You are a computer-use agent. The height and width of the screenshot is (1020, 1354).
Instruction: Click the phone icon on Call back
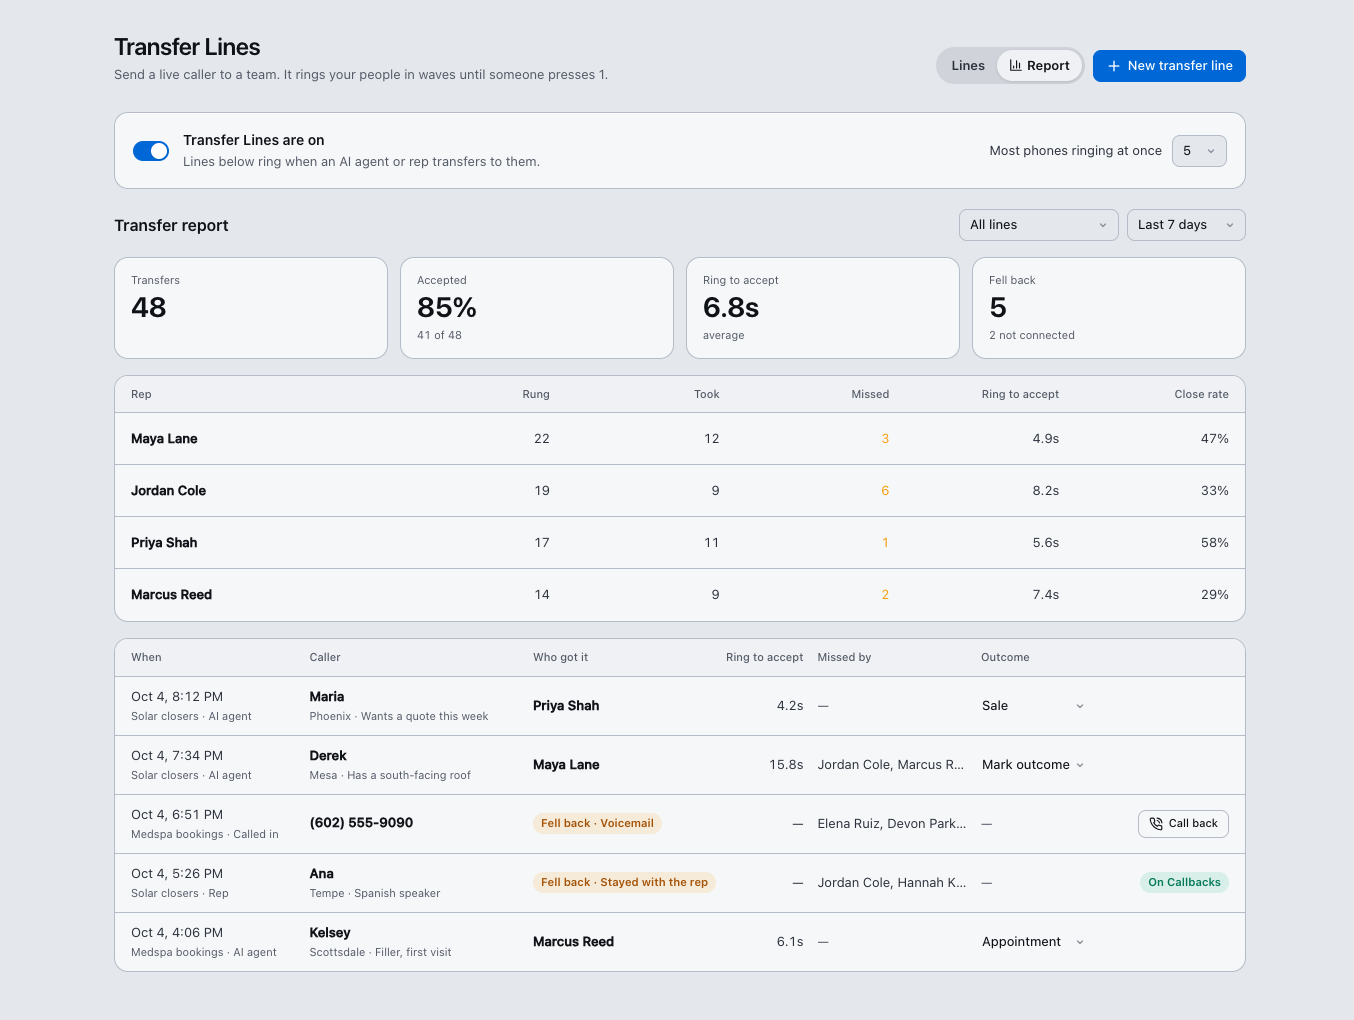point(1156,824)
